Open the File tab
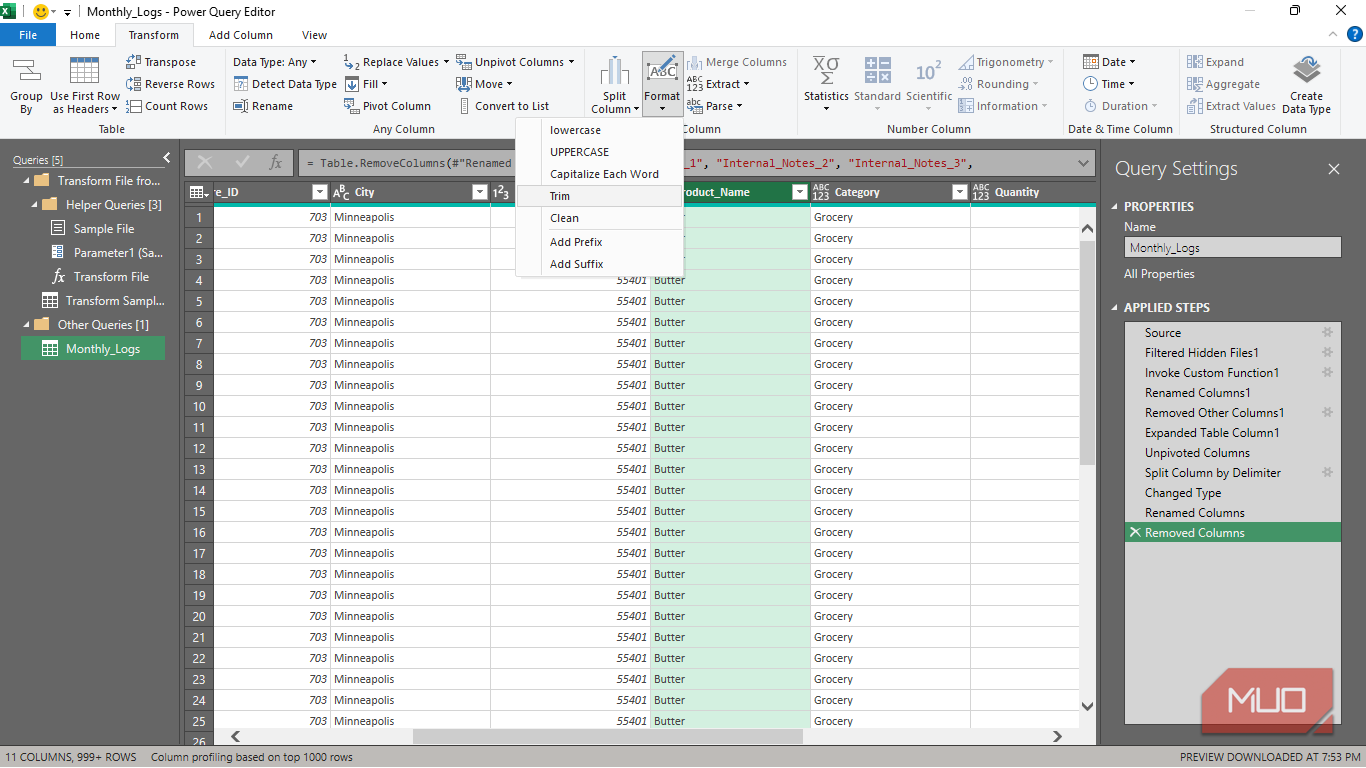 coord(28,35)
